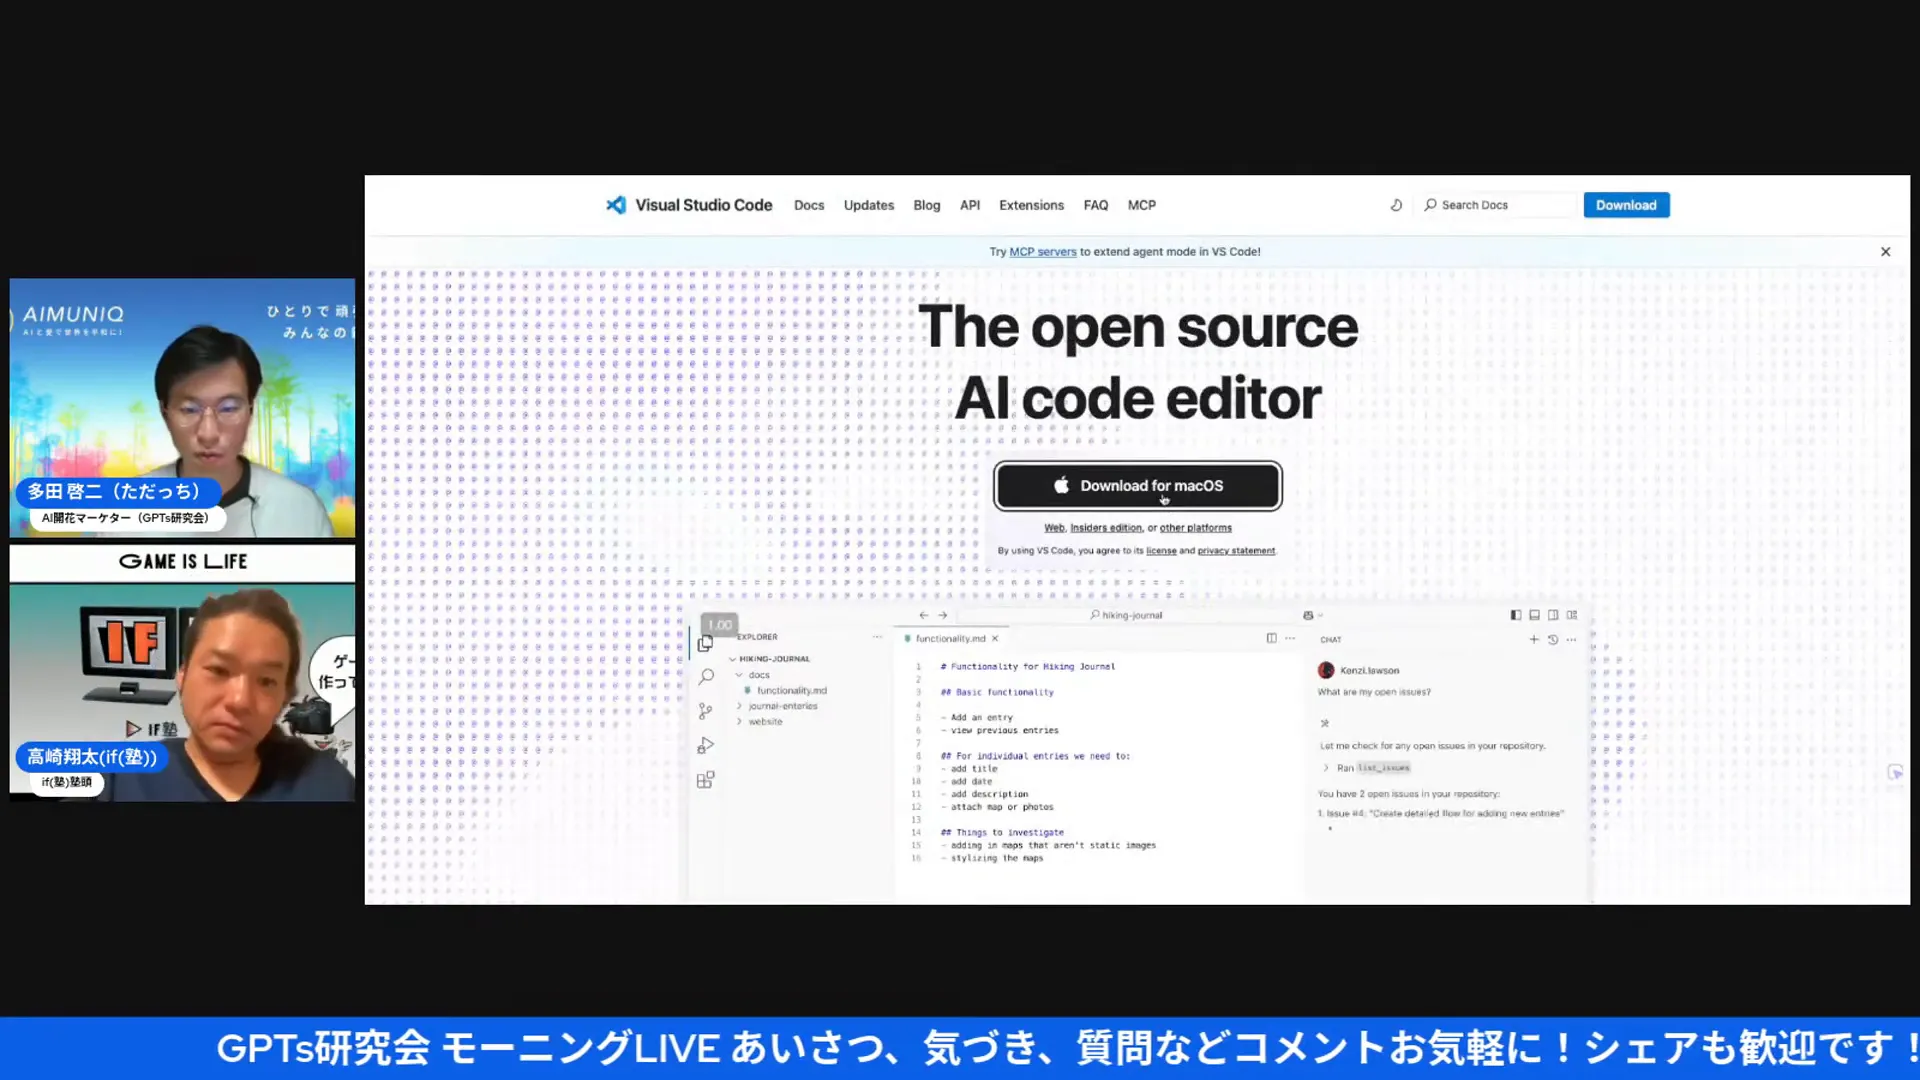Open the Updates menu item

pos(869,205)
